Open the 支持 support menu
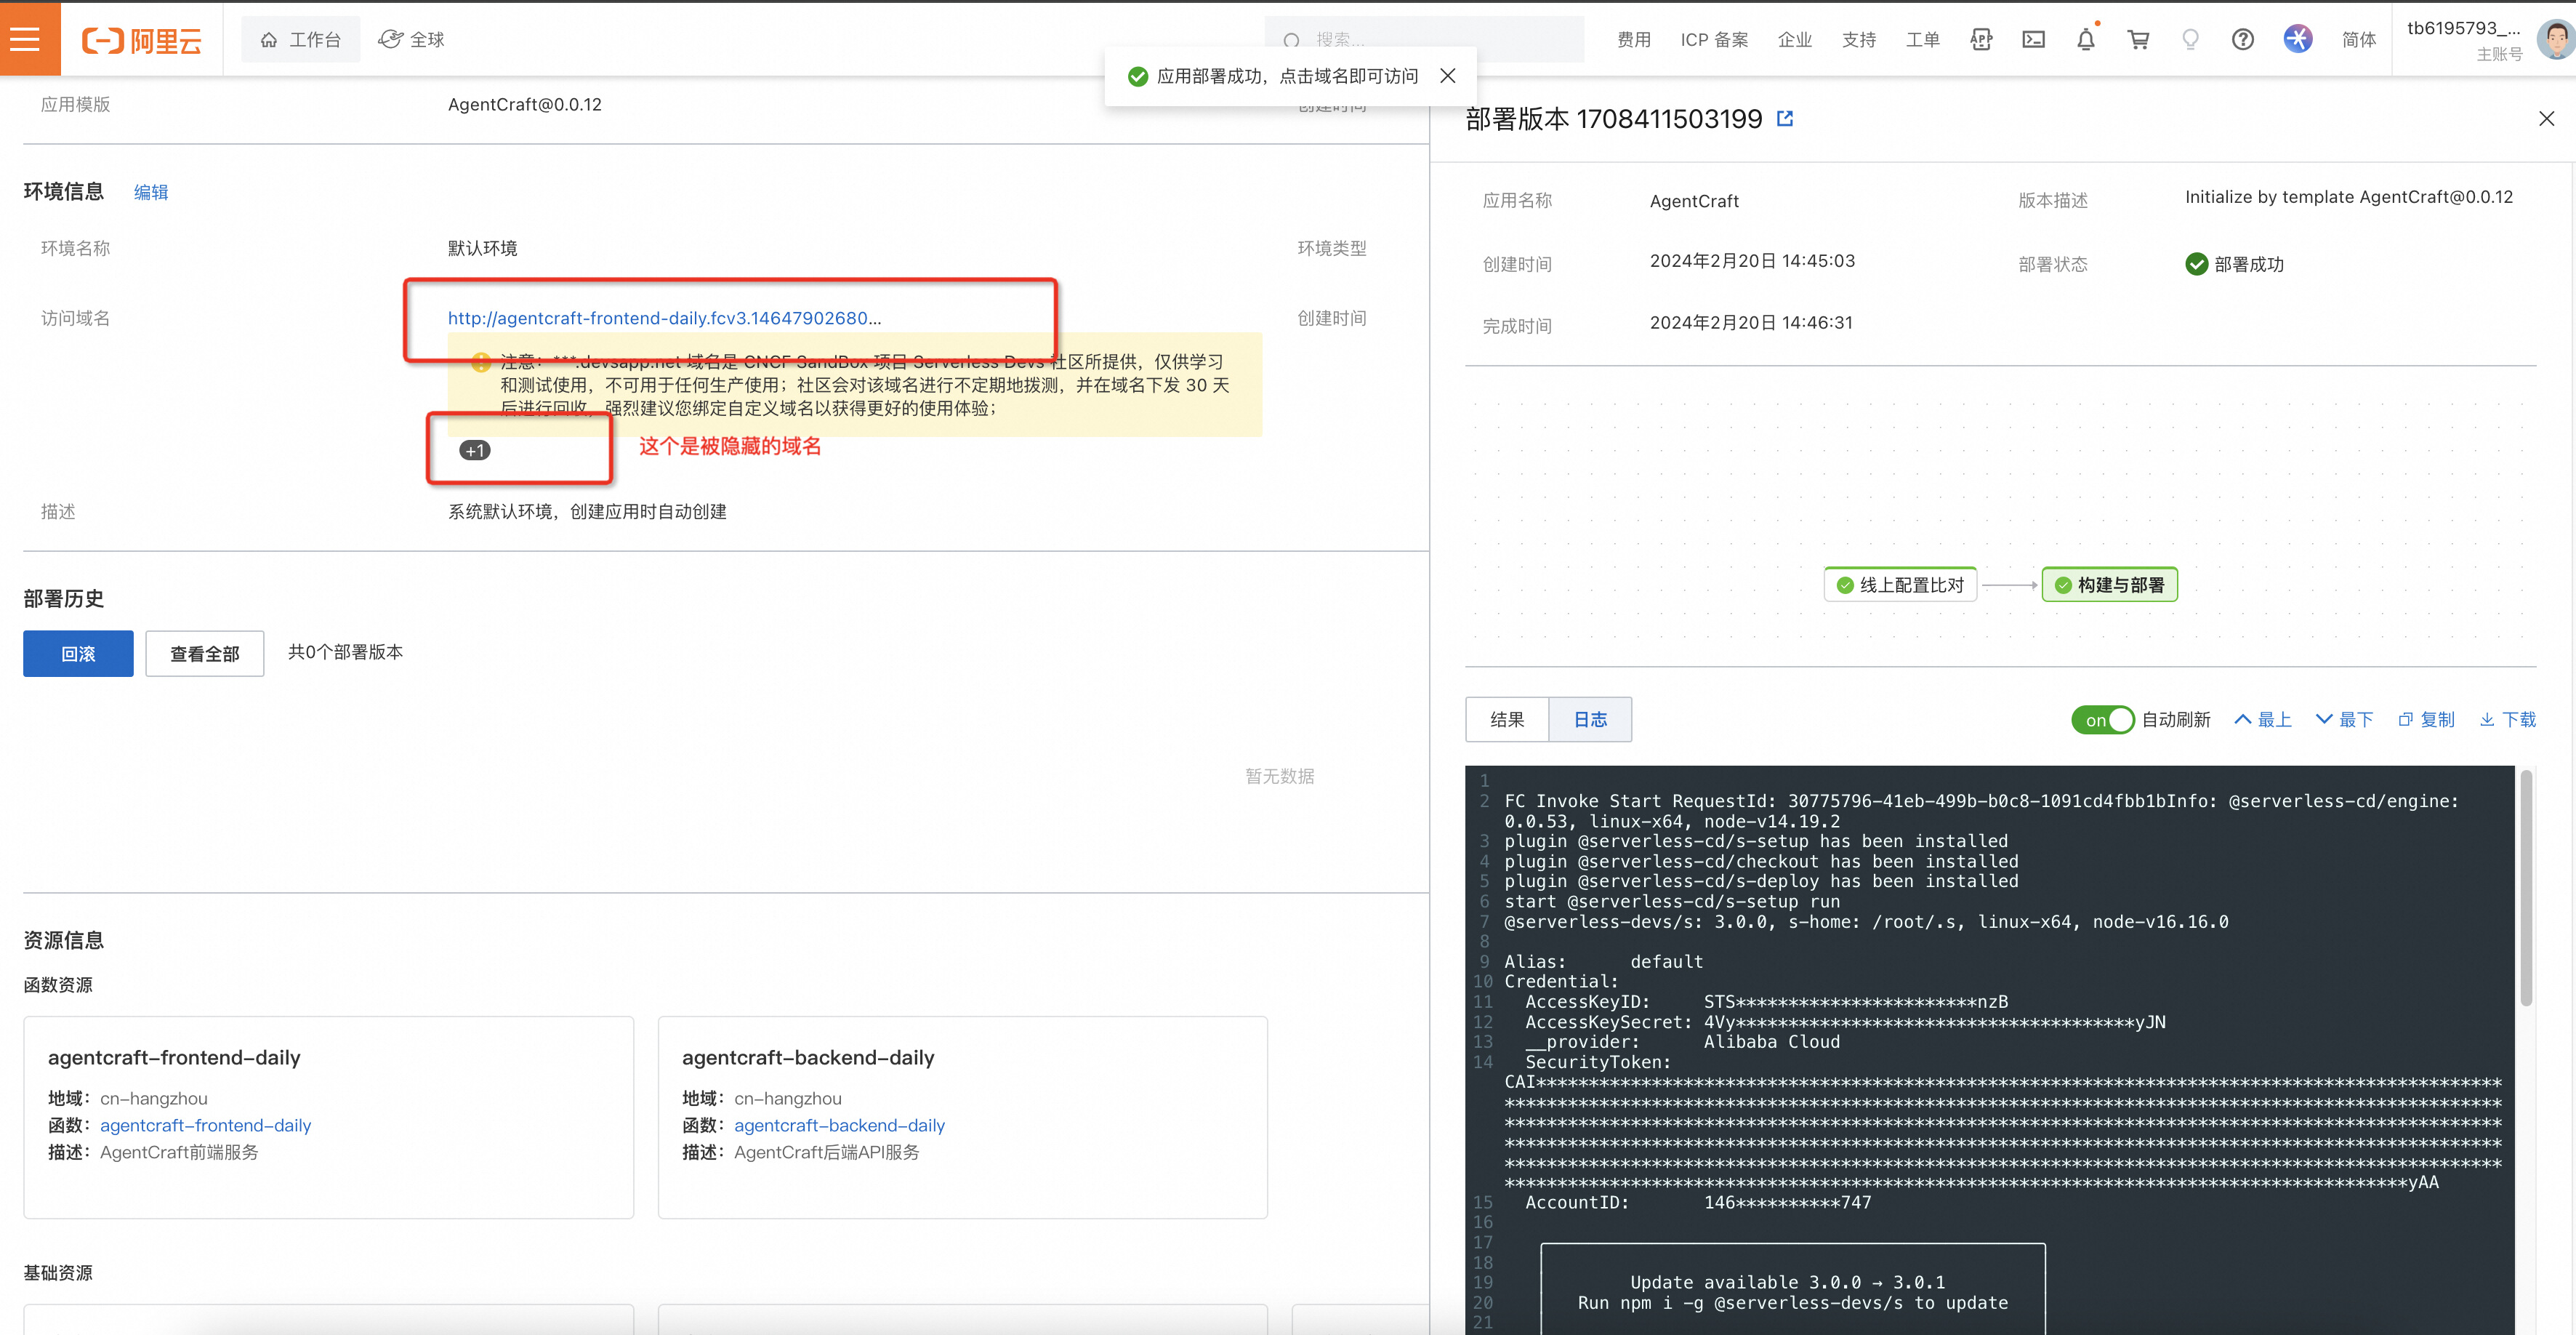This screenshot has height=1335, width=2576. 1859,40
